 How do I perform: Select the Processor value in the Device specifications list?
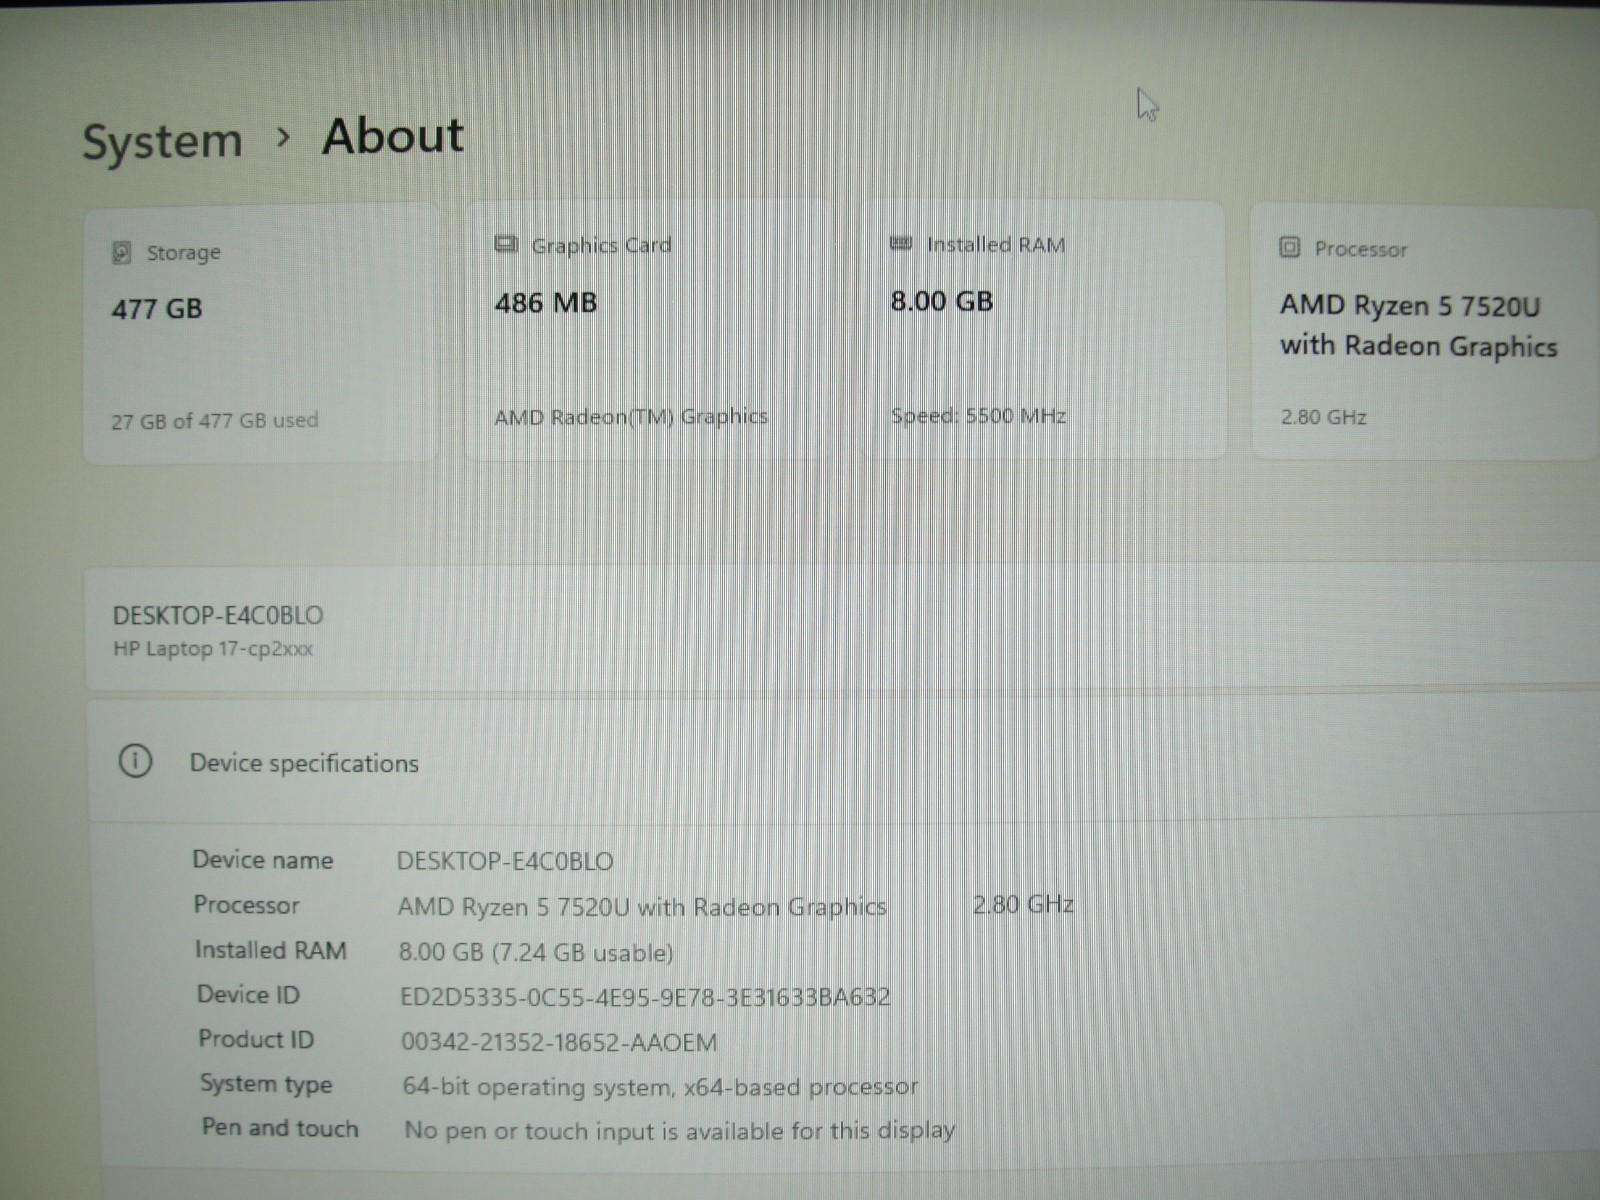[642, 907]
